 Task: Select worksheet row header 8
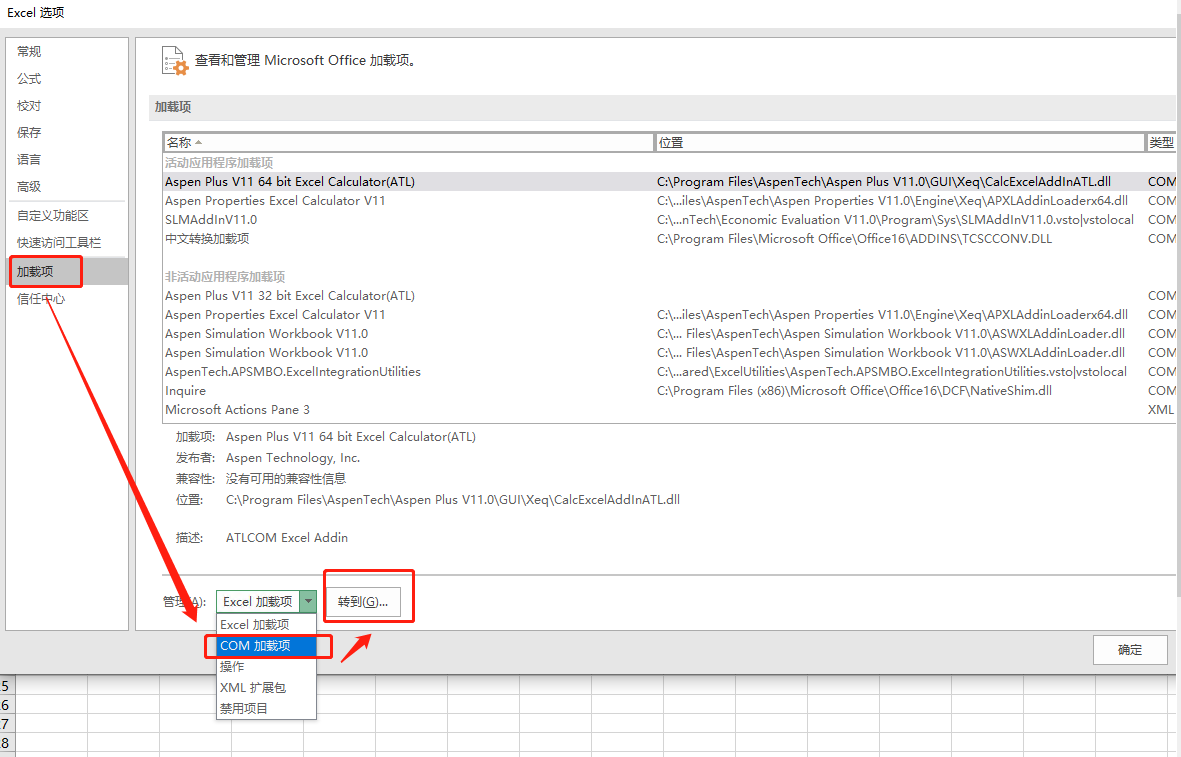coord(7,743)
